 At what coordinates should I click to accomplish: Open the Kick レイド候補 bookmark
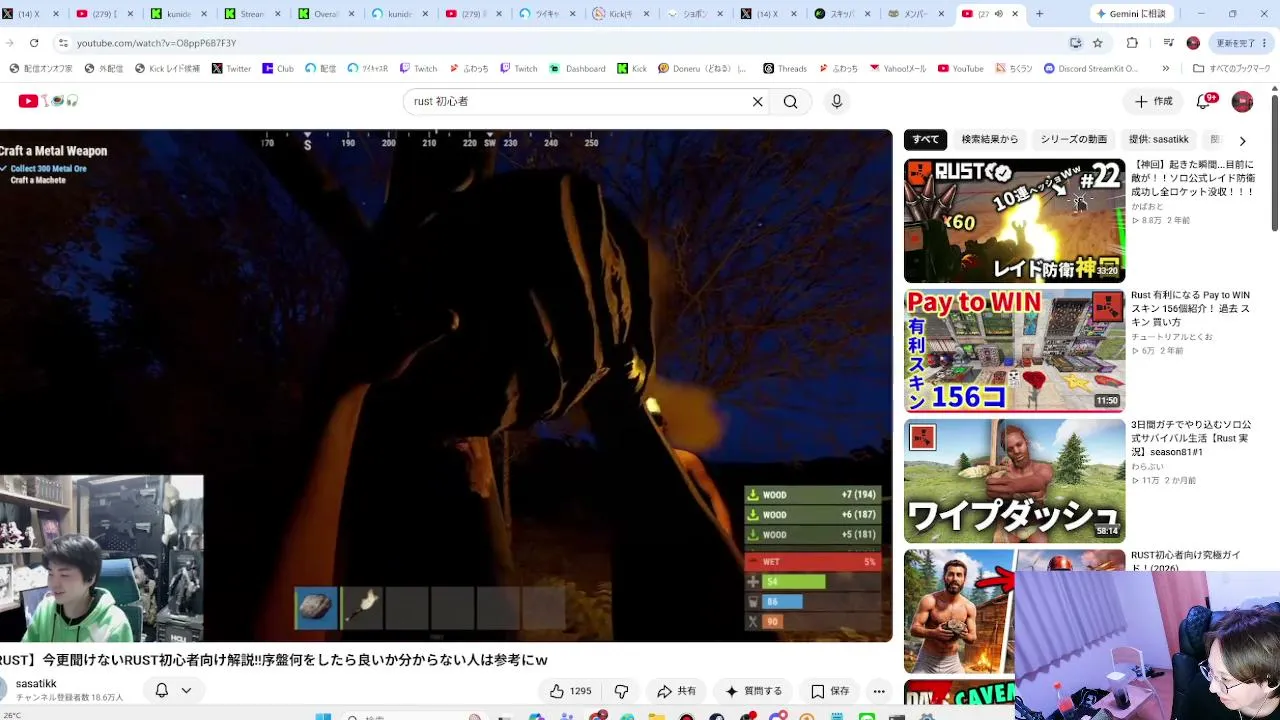[x=167, y=69]
